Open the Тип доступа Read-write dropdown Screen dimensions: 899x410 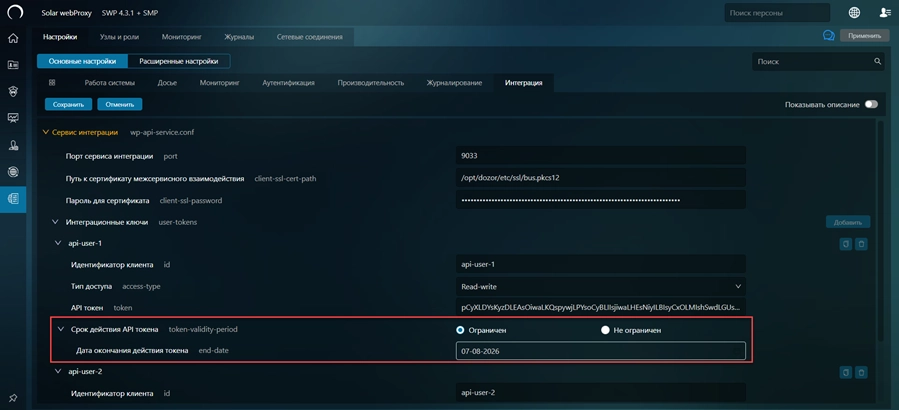click(x=600, y=286)
